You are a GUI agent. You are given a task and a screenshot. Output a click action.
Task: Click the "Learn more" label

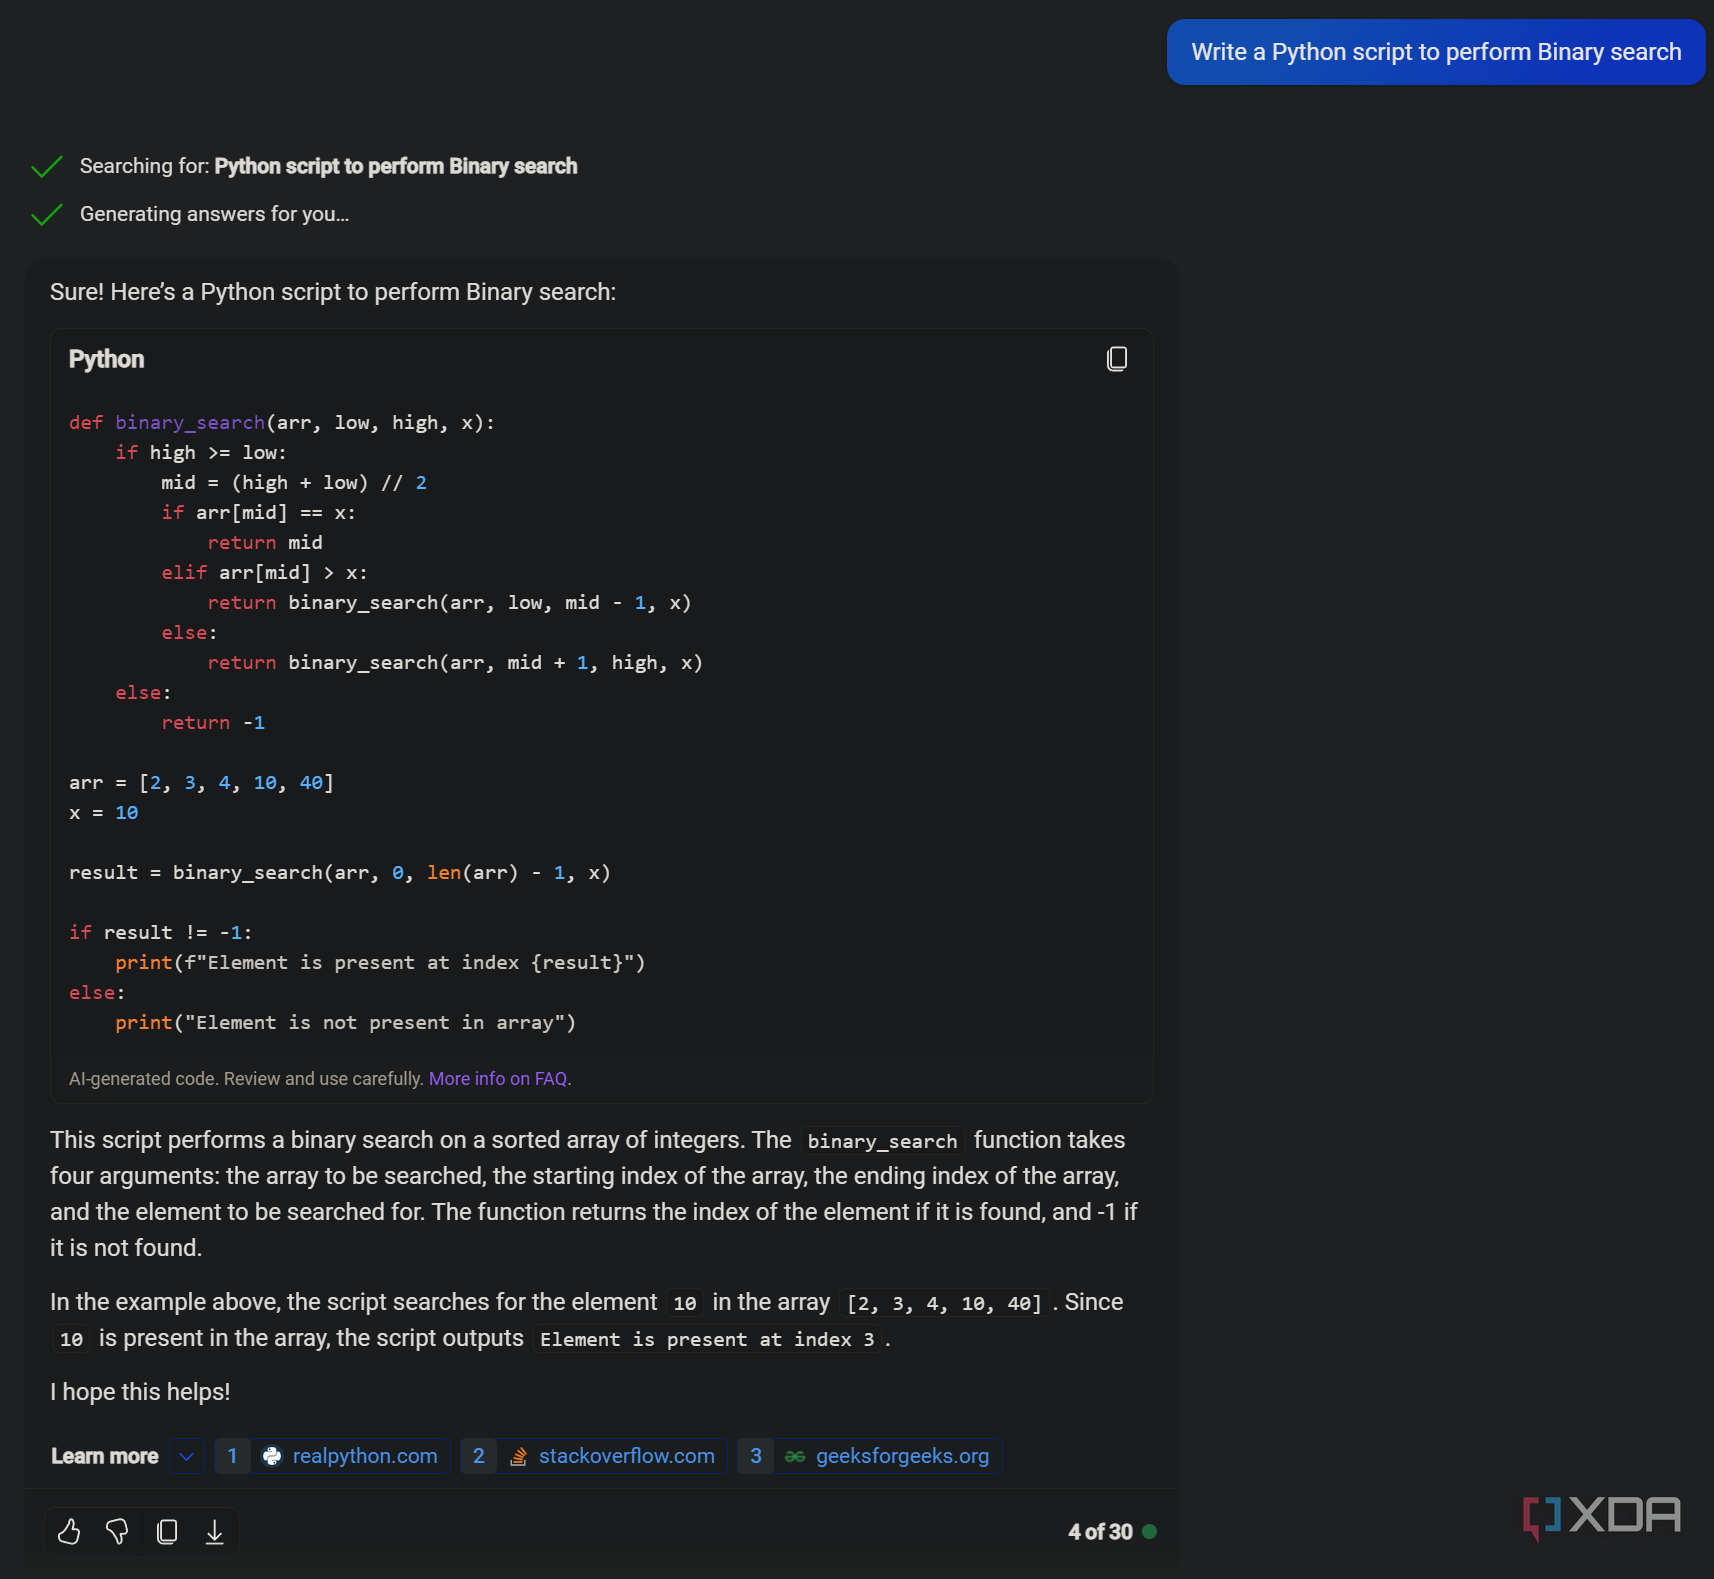click(105, 1456)
